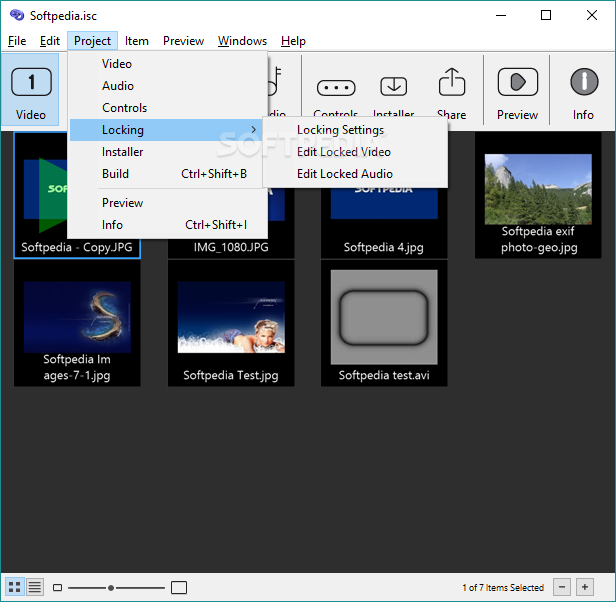Choose Controls in the Project menu
This screenshot has height=602, width=616.
pyautogui.click(x=168, y=108)
